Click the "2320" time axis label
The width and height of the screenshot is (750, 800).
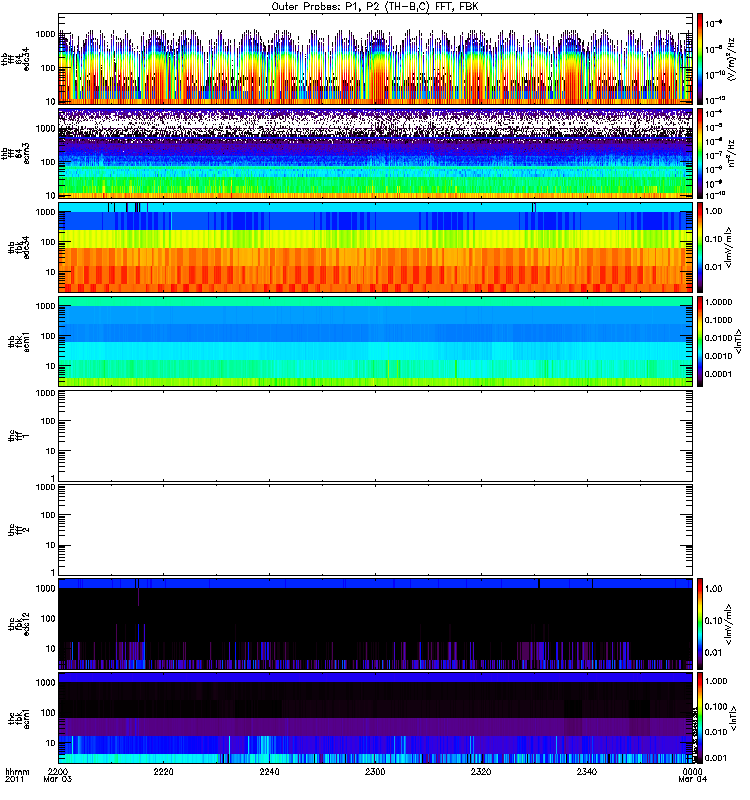point(481,771)
